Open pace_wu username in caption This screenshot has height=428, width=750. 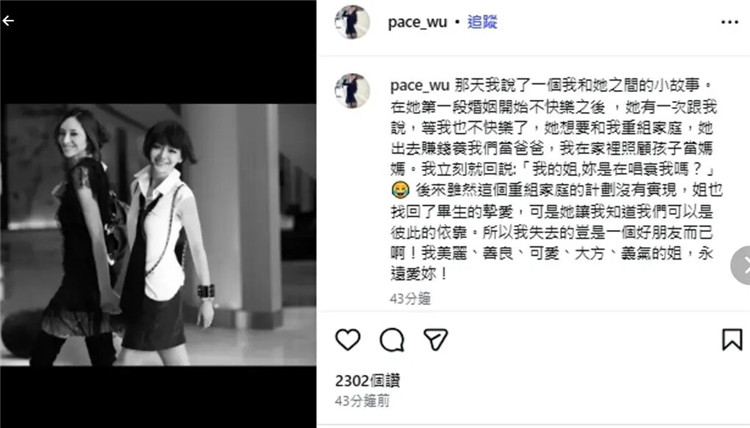pyautogui.click(x=420, y=86)
